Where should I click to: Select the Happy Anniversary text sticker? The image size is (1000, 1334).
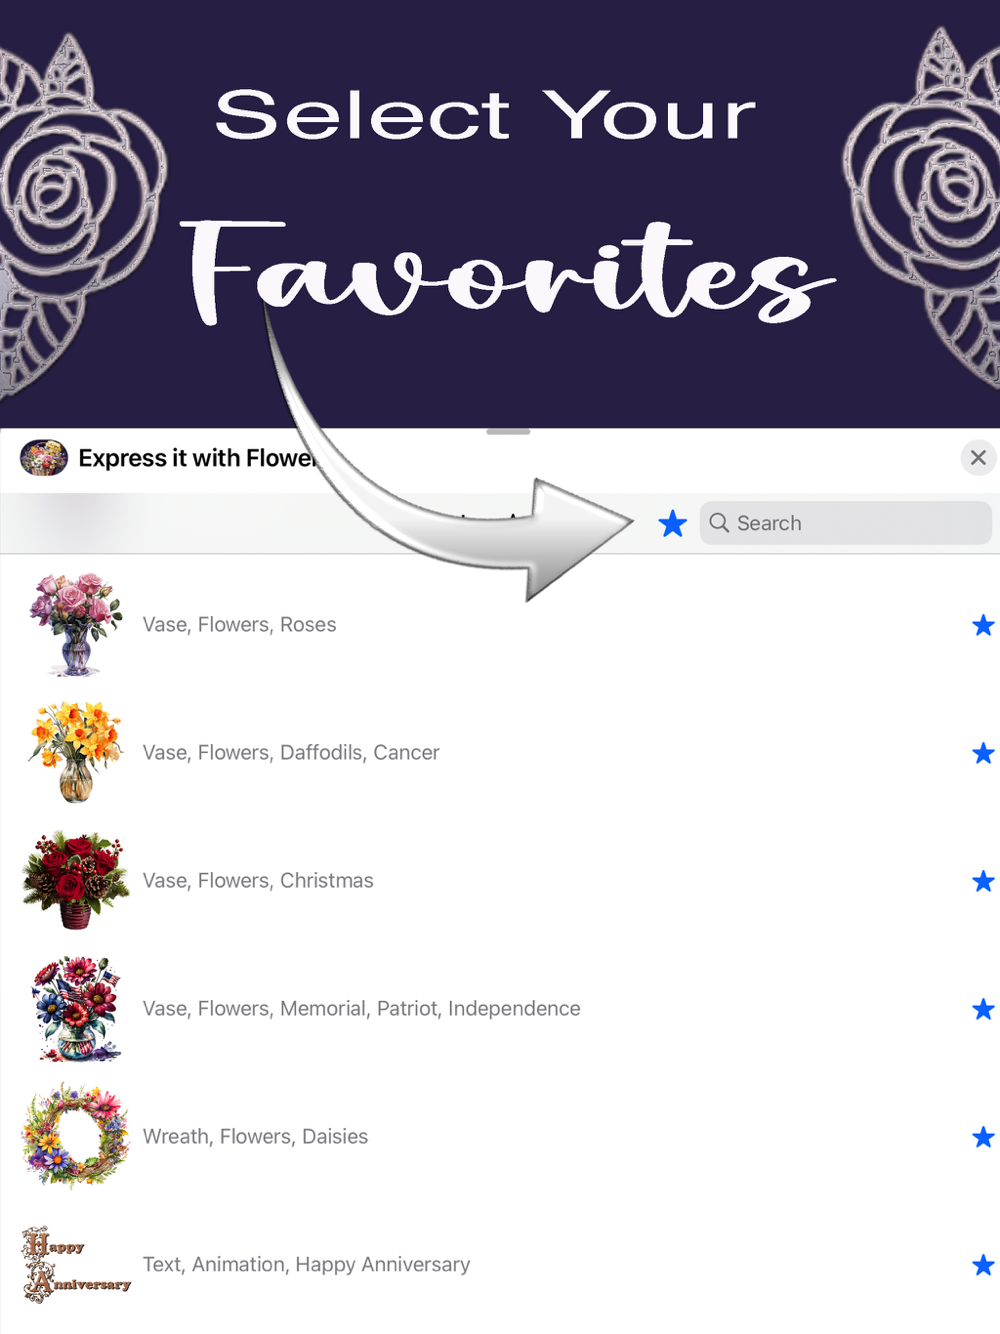(76, 1264)
